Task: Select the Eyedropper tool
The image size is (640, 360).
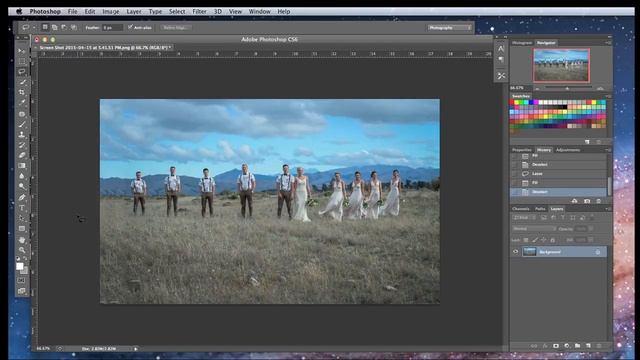Action: tap(22, 103)
